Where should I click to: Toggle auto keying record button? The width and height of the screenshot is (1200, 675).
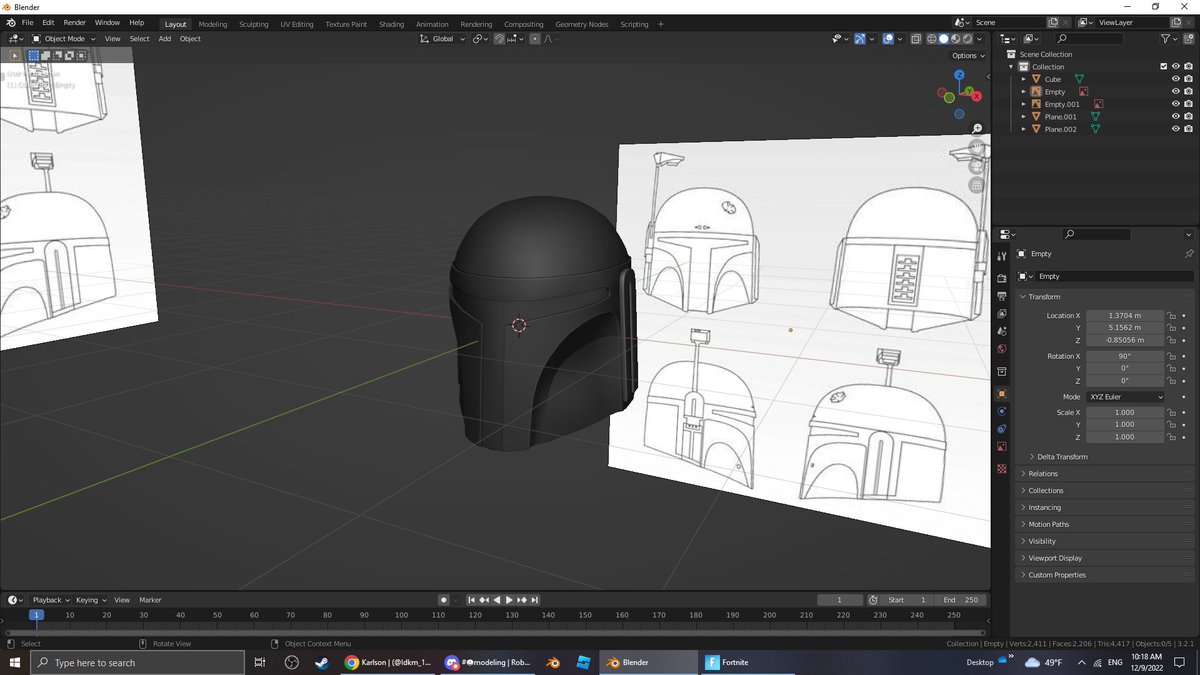coord(443,600)
